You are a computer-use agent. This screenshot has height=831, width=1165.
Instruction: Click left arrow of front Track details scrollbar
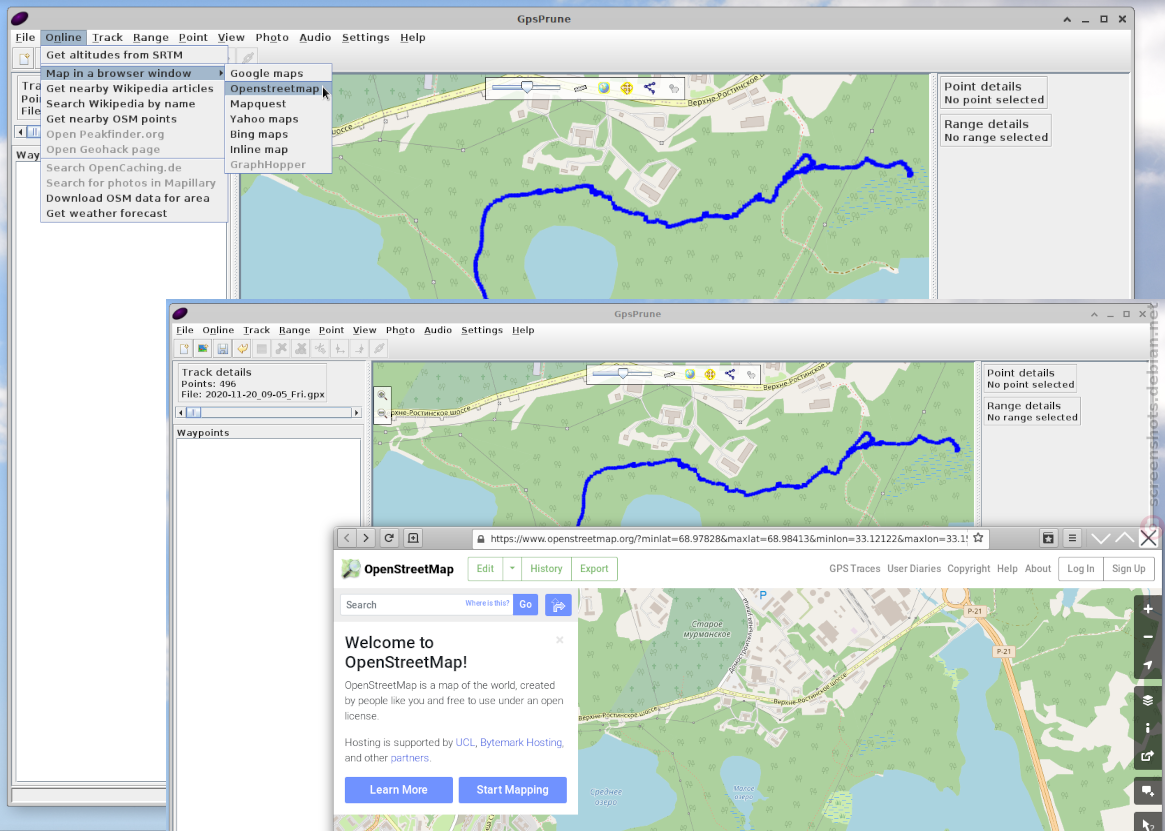(x=181, y=413)
